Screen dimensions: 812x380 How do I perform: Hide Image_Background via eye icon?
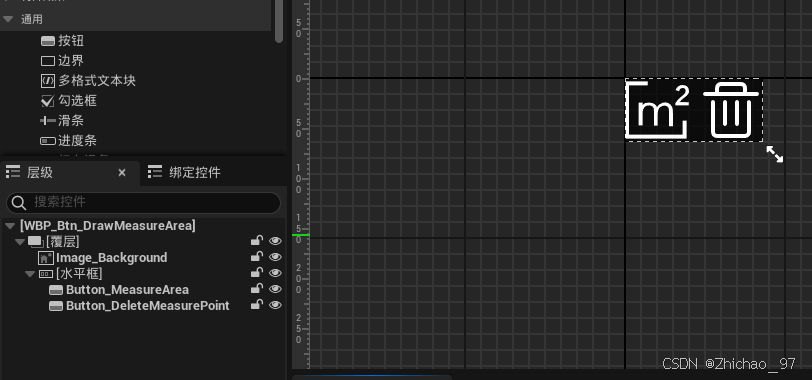tap(276, 257)
